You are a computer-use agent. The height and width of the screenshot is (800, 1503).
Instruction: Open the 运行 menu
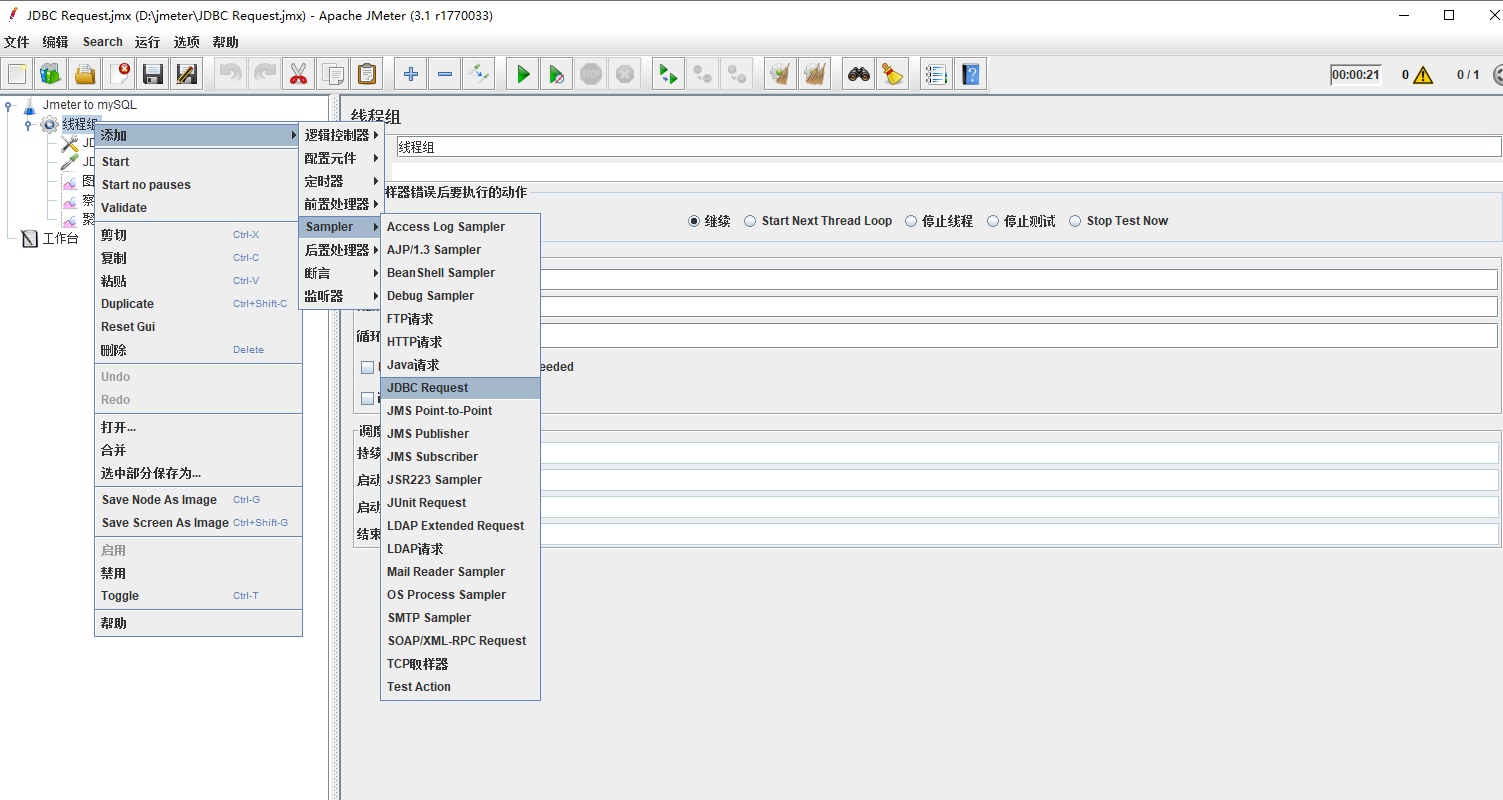click(x=147, y=42)
